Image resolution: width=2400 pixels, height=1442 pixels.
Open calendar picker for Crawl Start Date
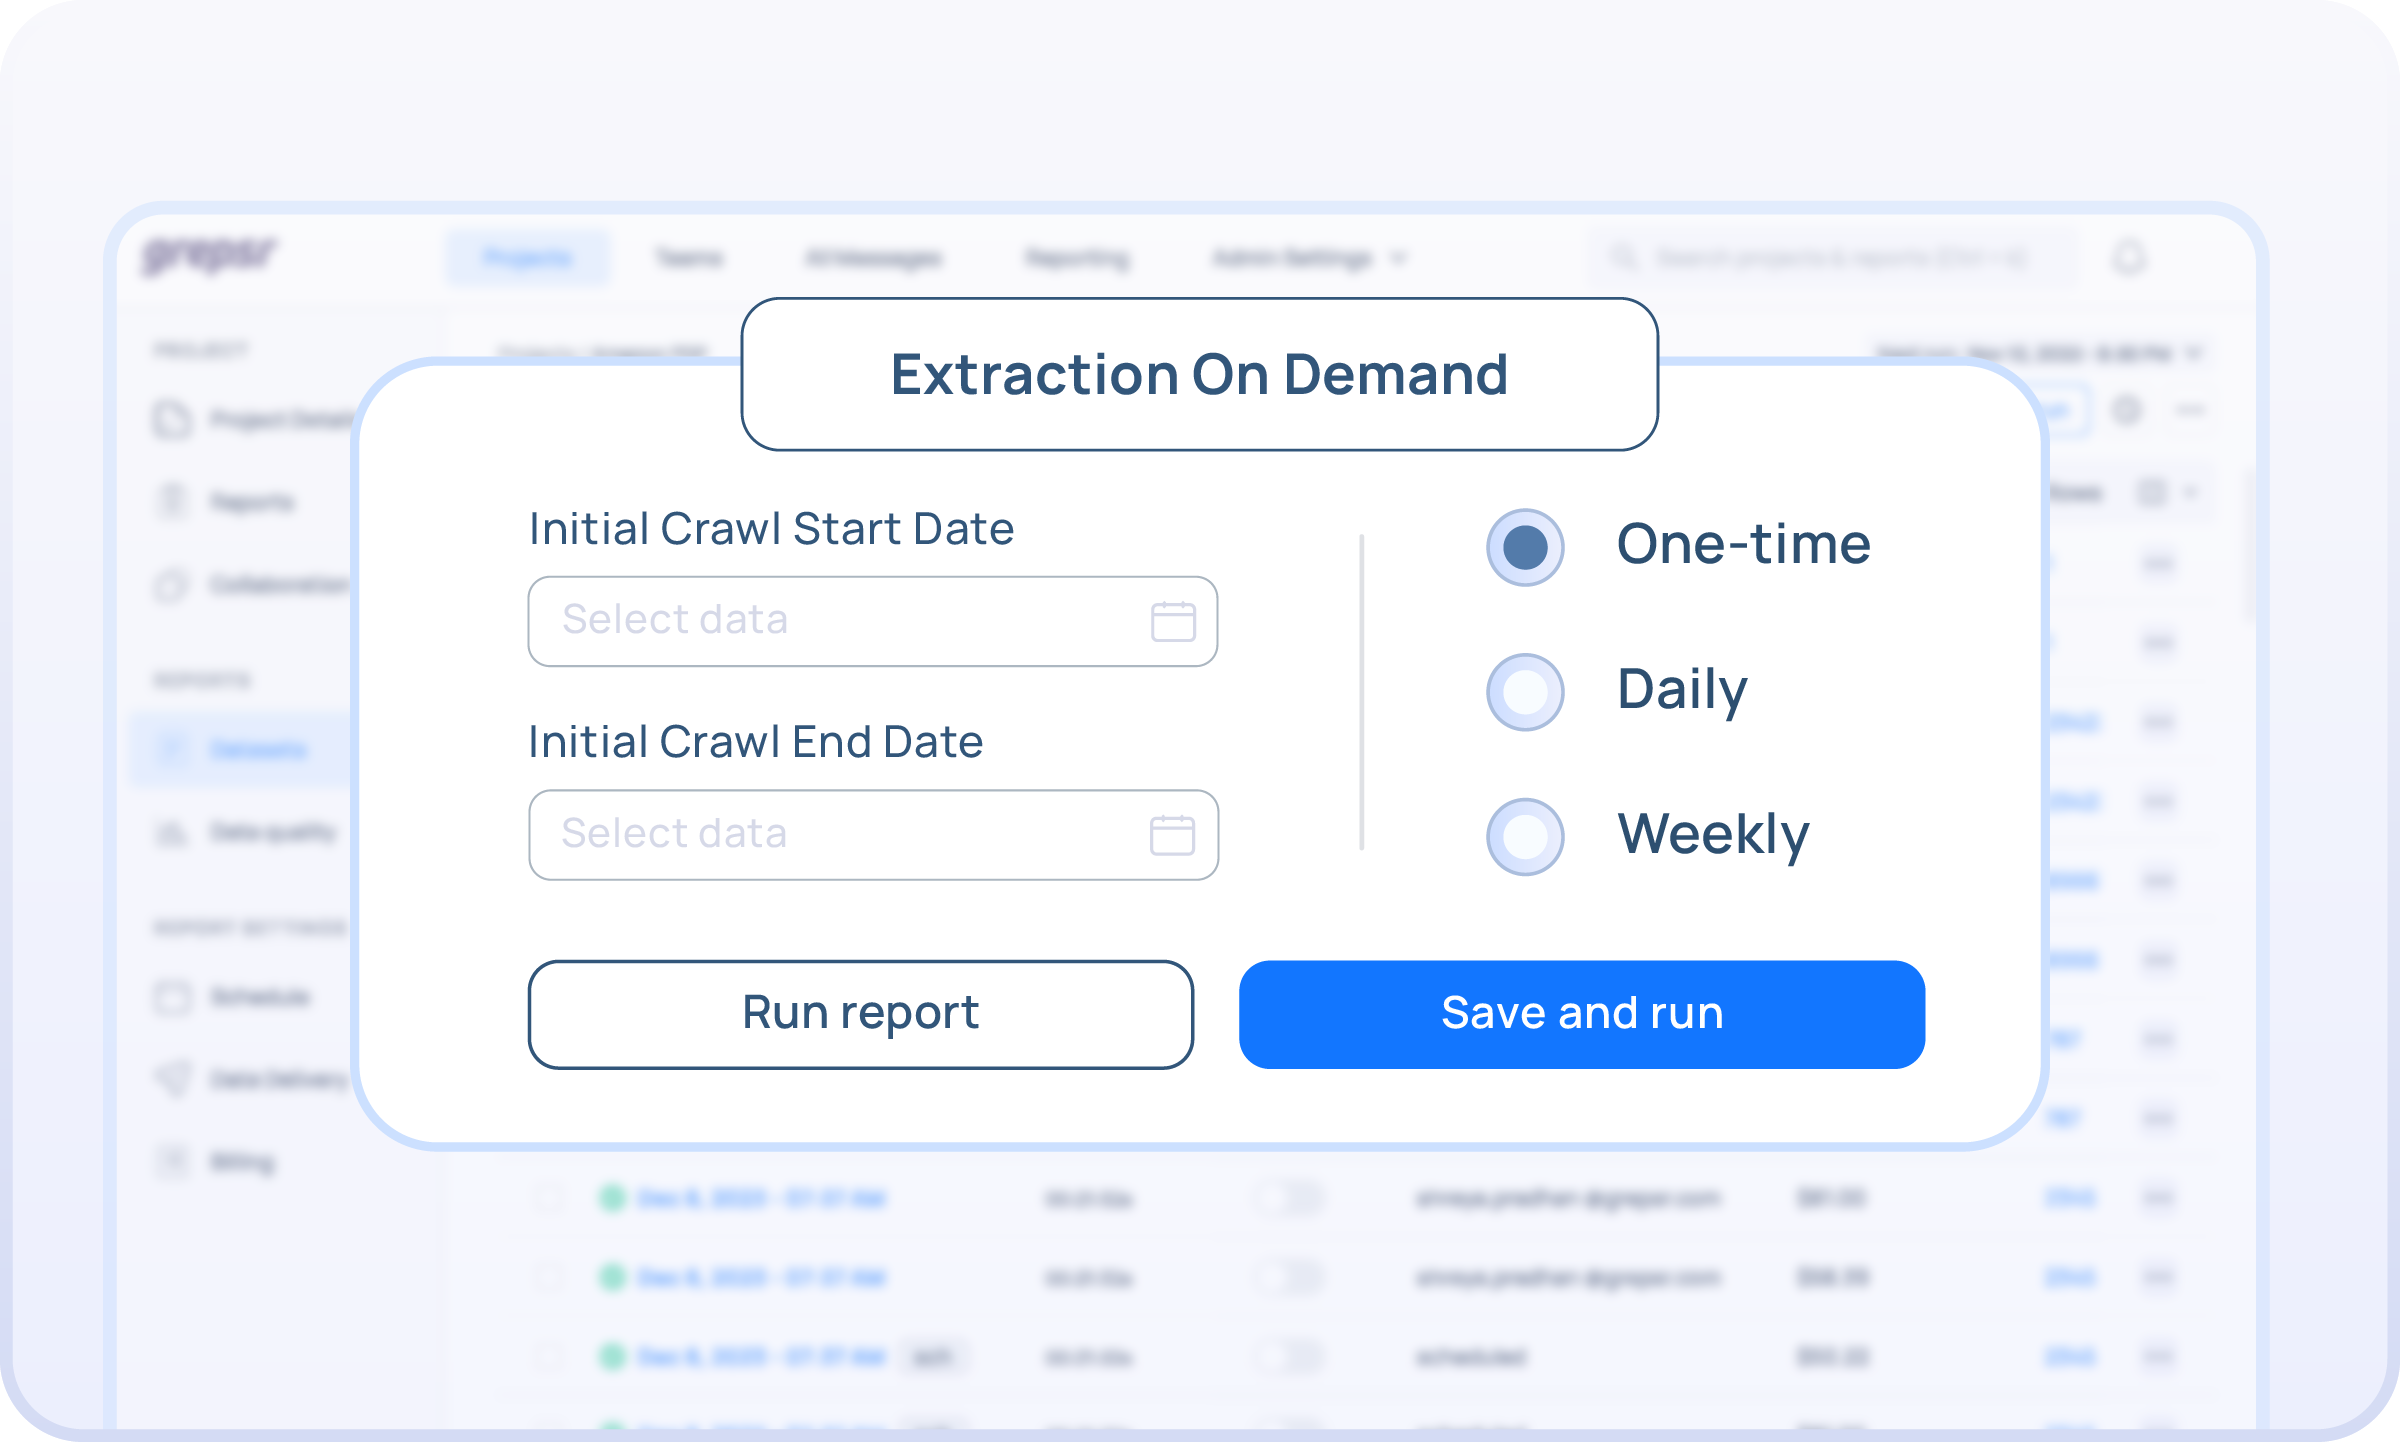coord(1172,621)
